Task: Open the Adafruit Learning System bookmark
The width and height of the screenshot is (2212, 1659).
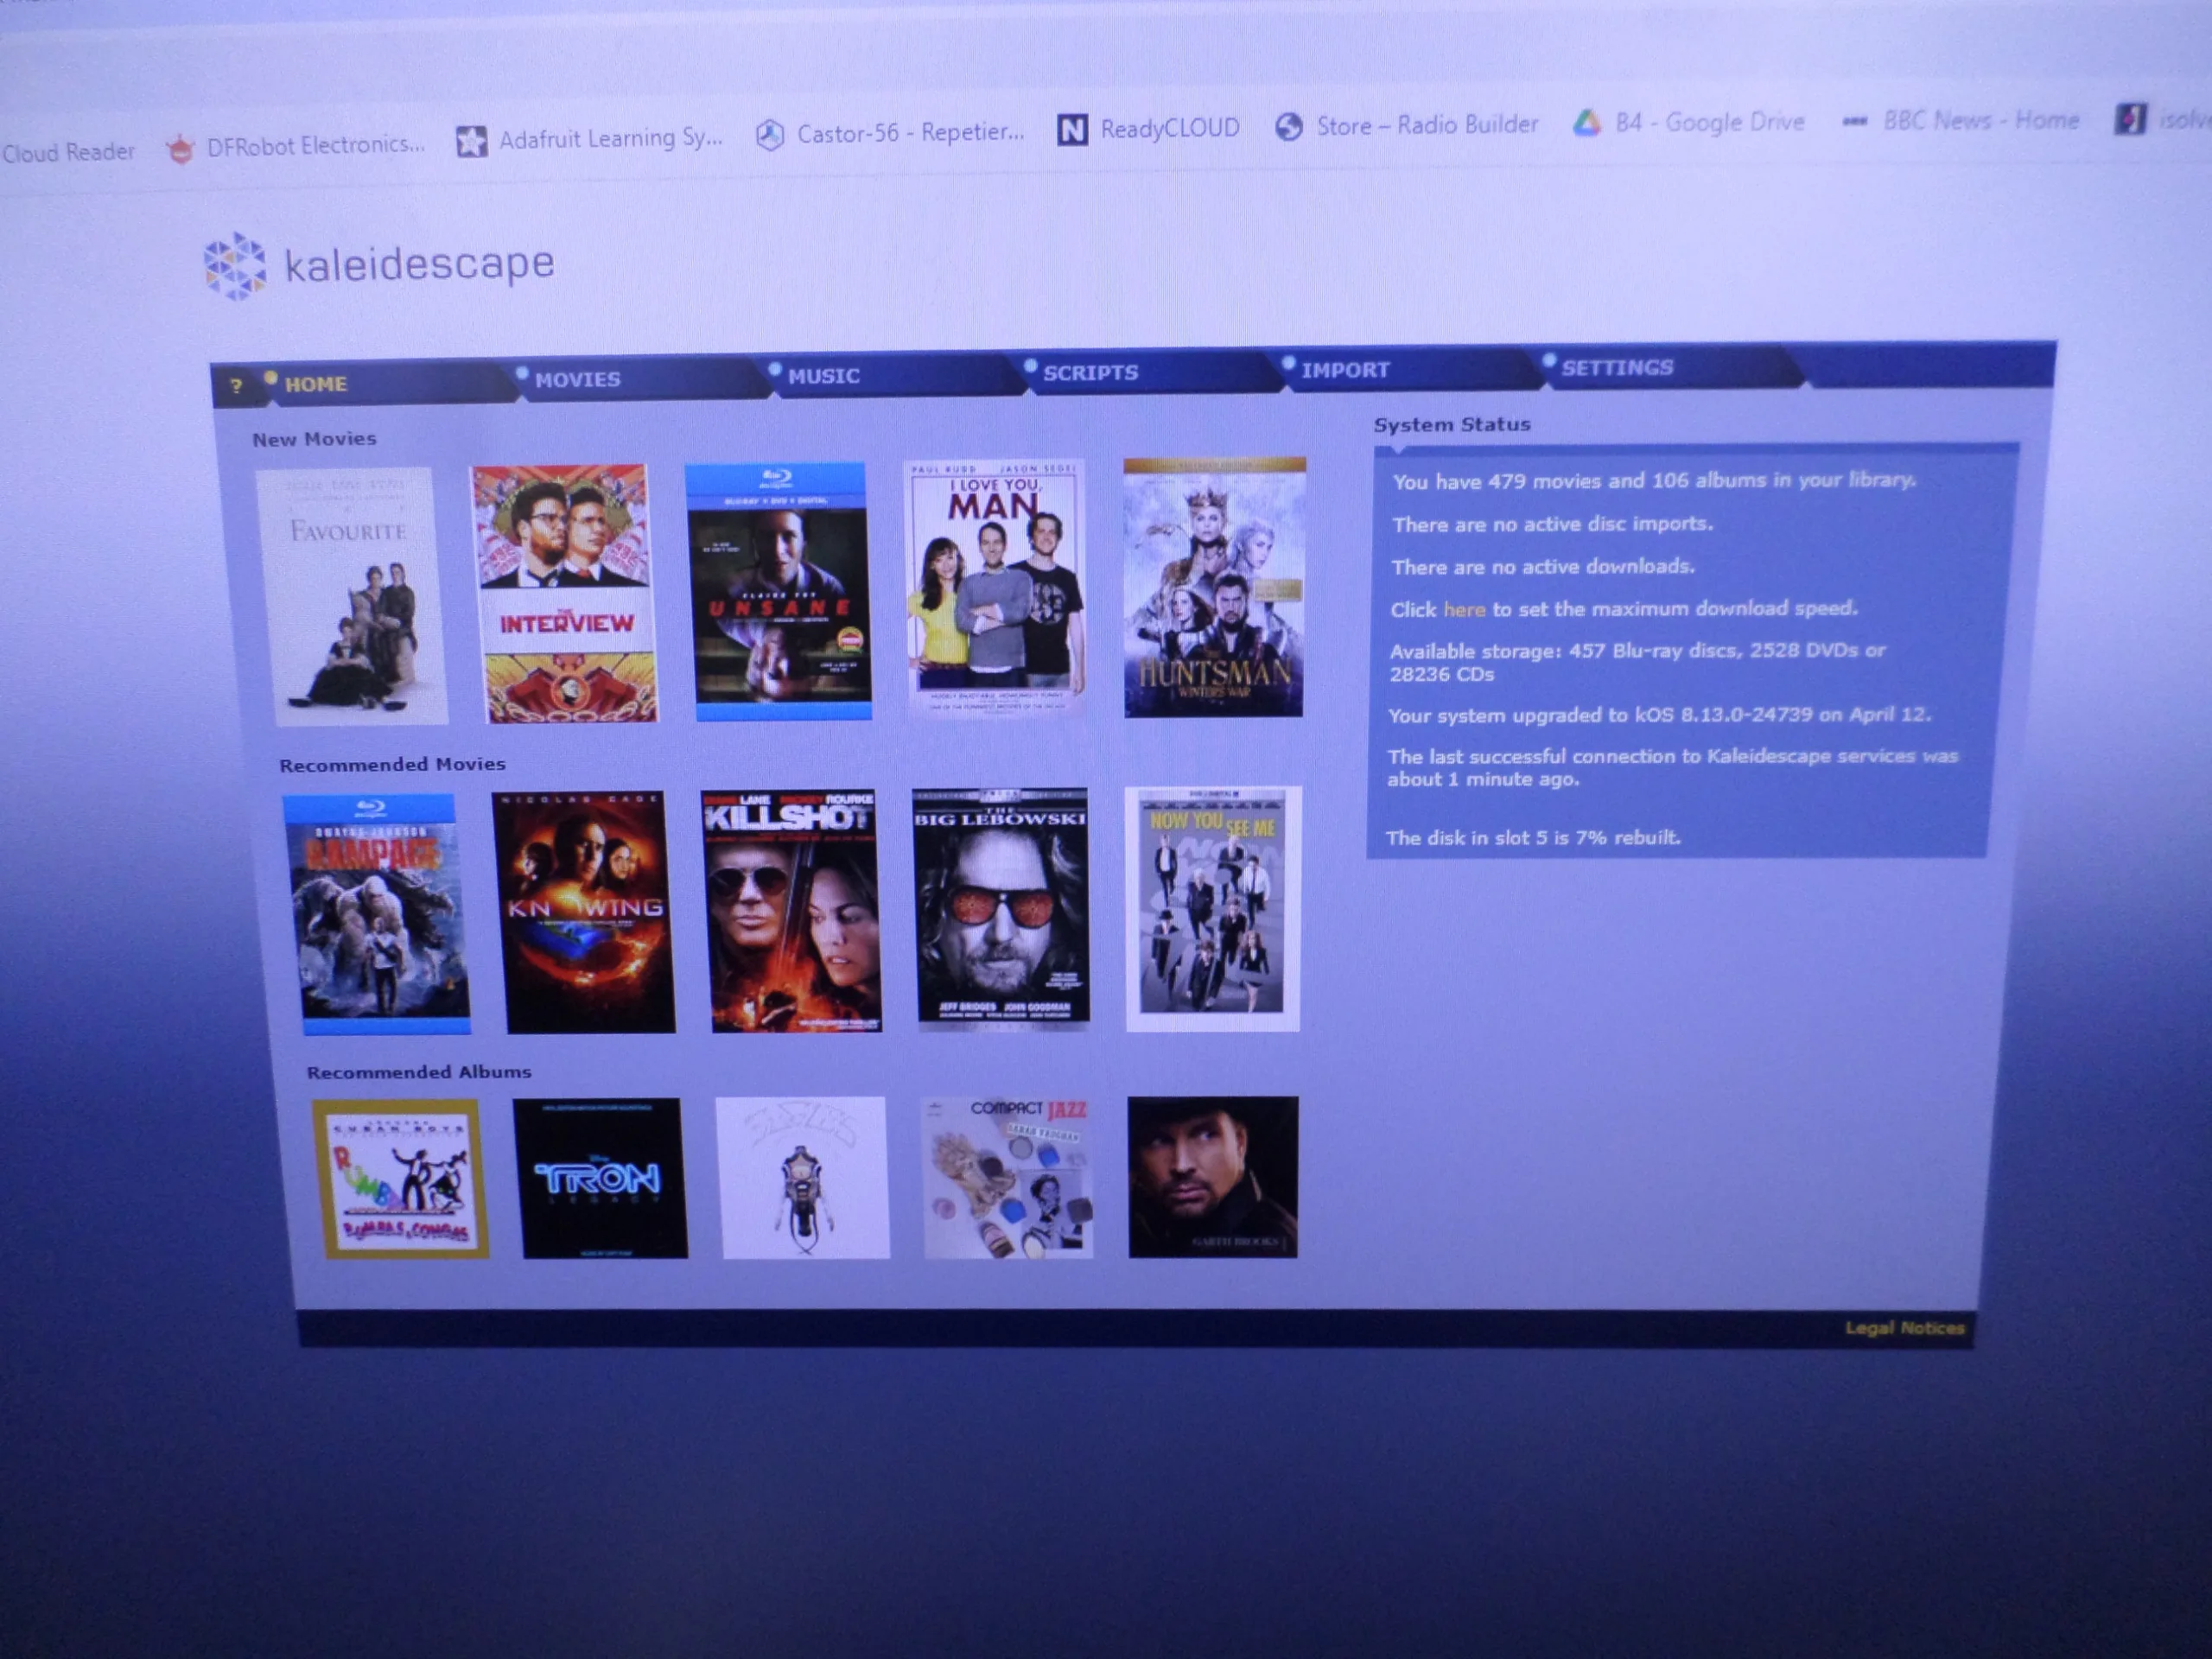Action: [x=590, y=139]
